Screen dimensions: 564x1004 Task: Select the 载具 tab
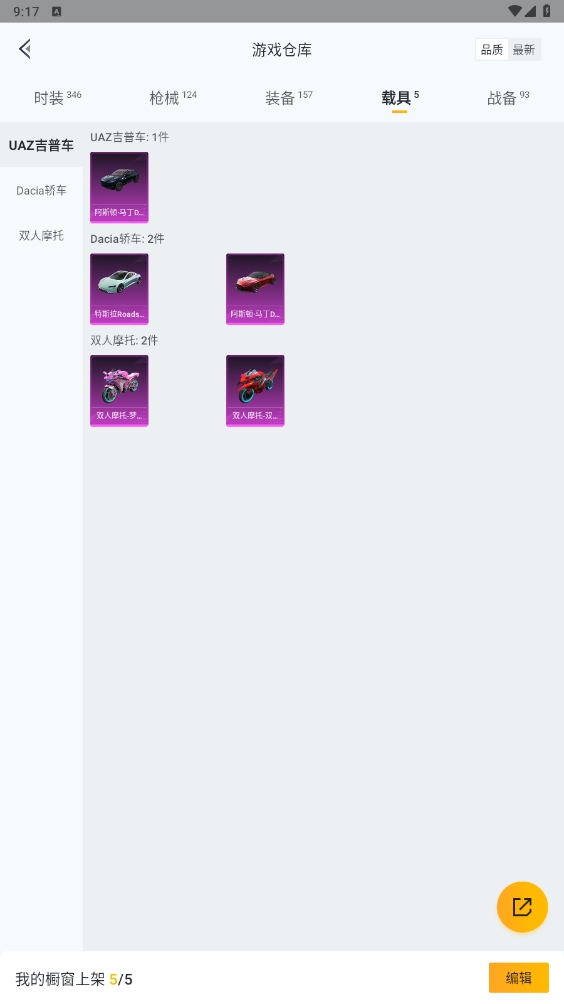point(400,97)
